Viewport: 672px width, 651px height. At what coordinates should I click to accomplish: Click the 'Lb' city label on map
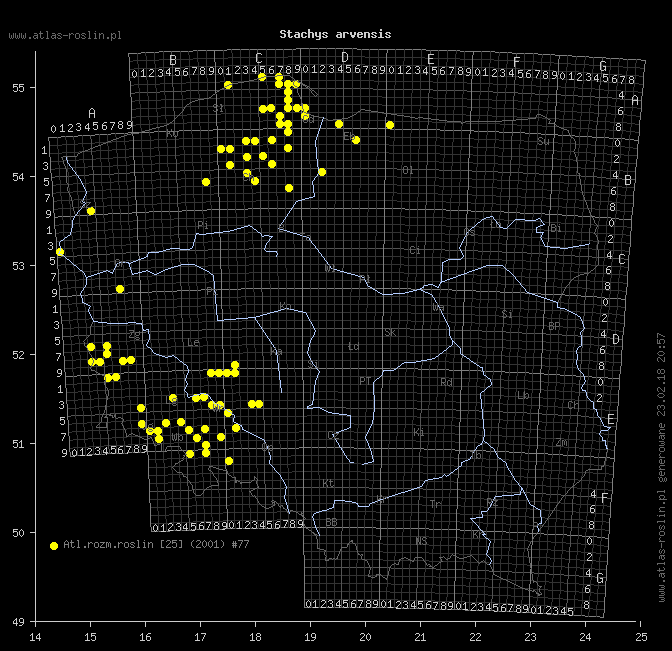523,395
